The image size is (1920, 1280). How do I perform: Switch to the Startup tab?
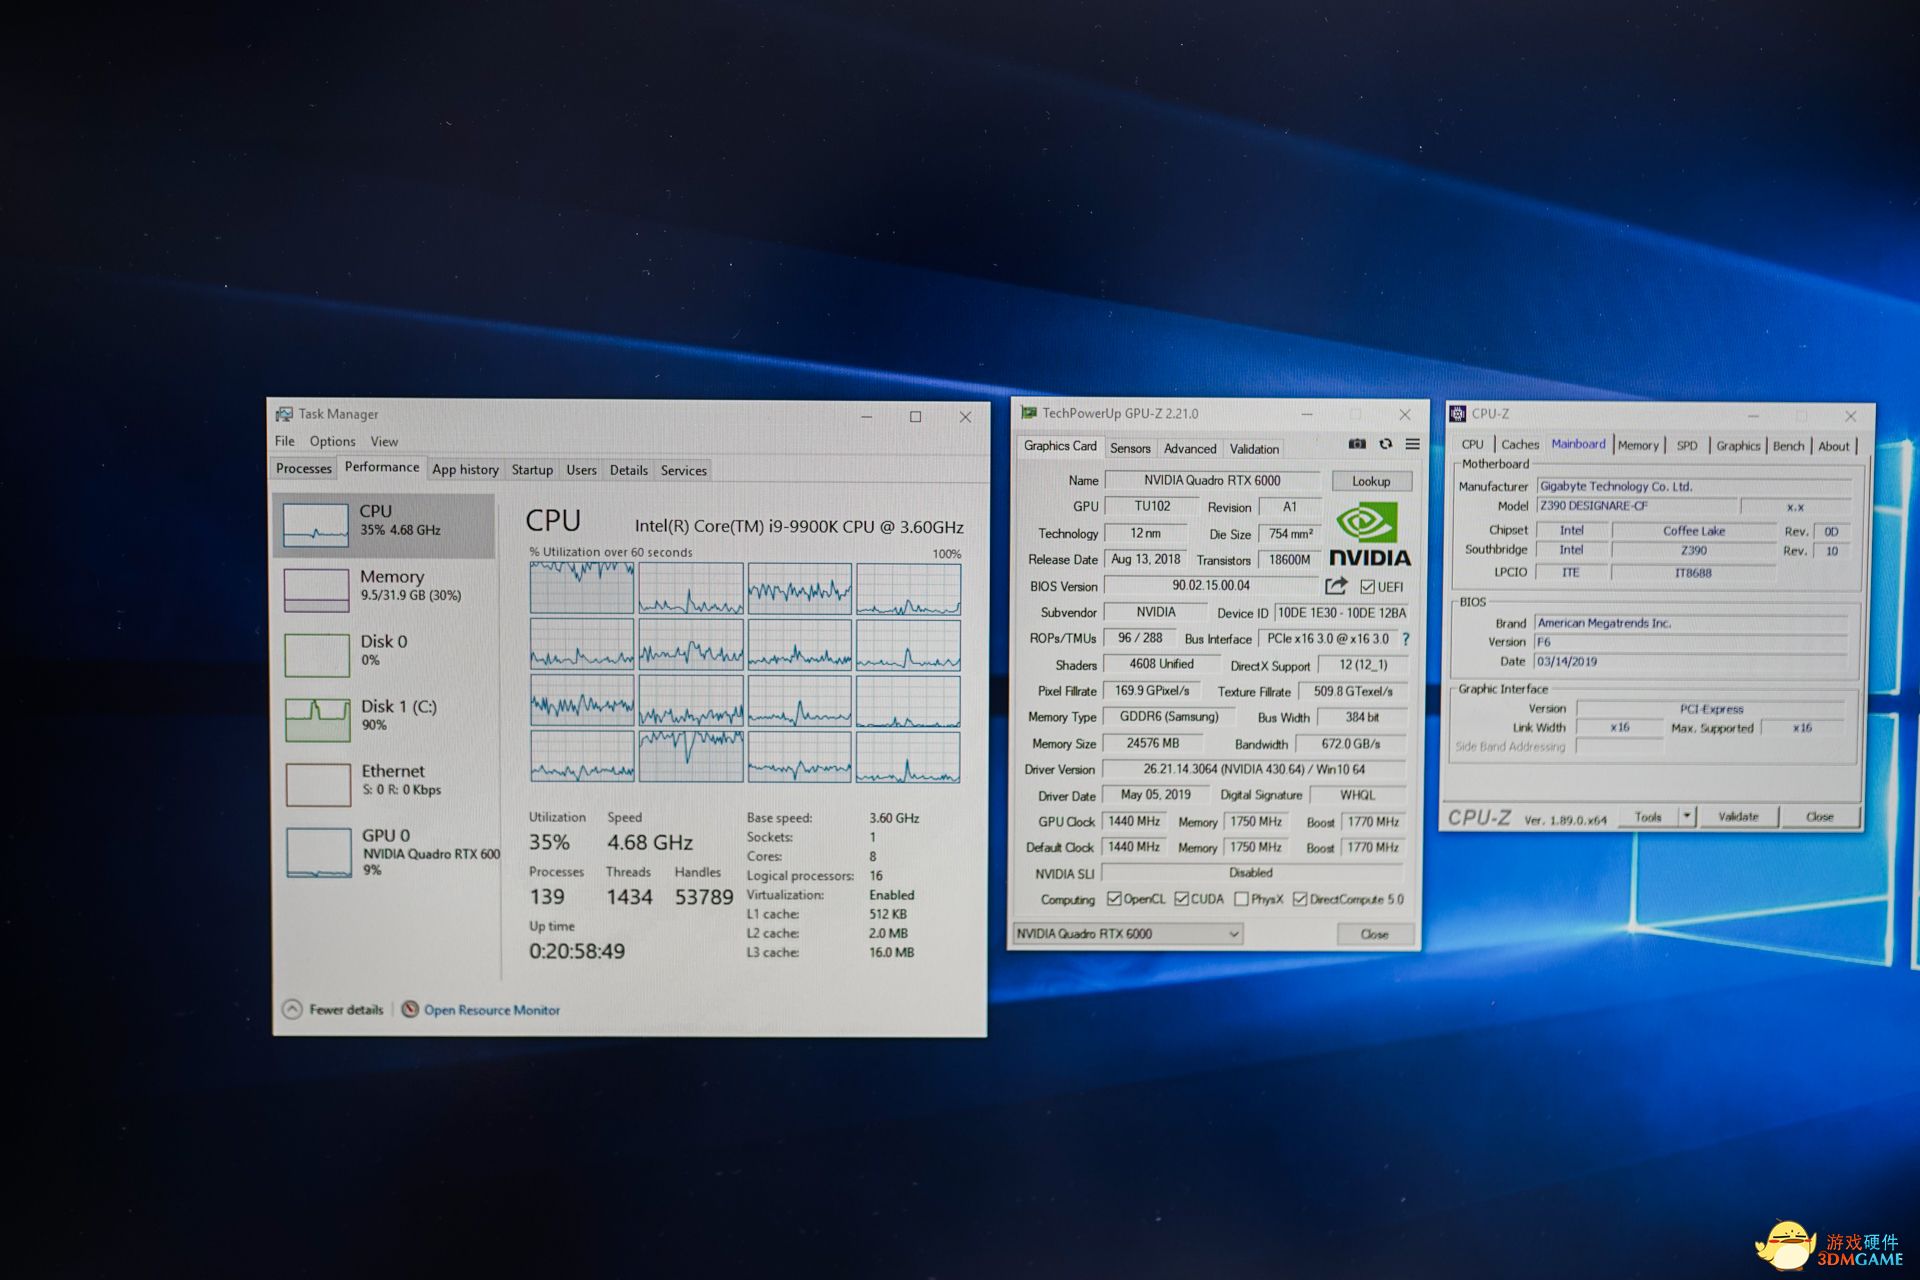532,469
